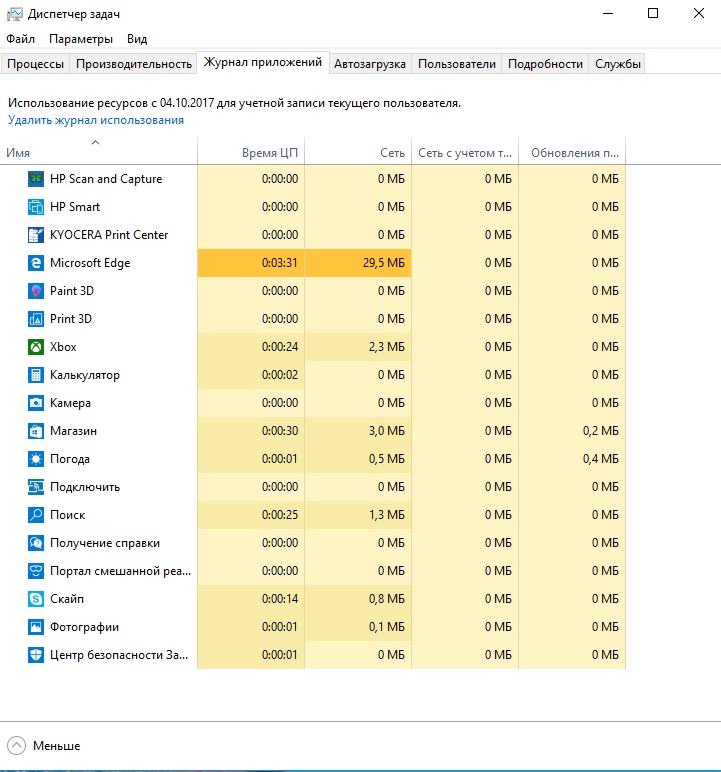Screen dimensions: 721x772
Task: Click the Удалить журнал использования link
Action: (x=96, y=120)
